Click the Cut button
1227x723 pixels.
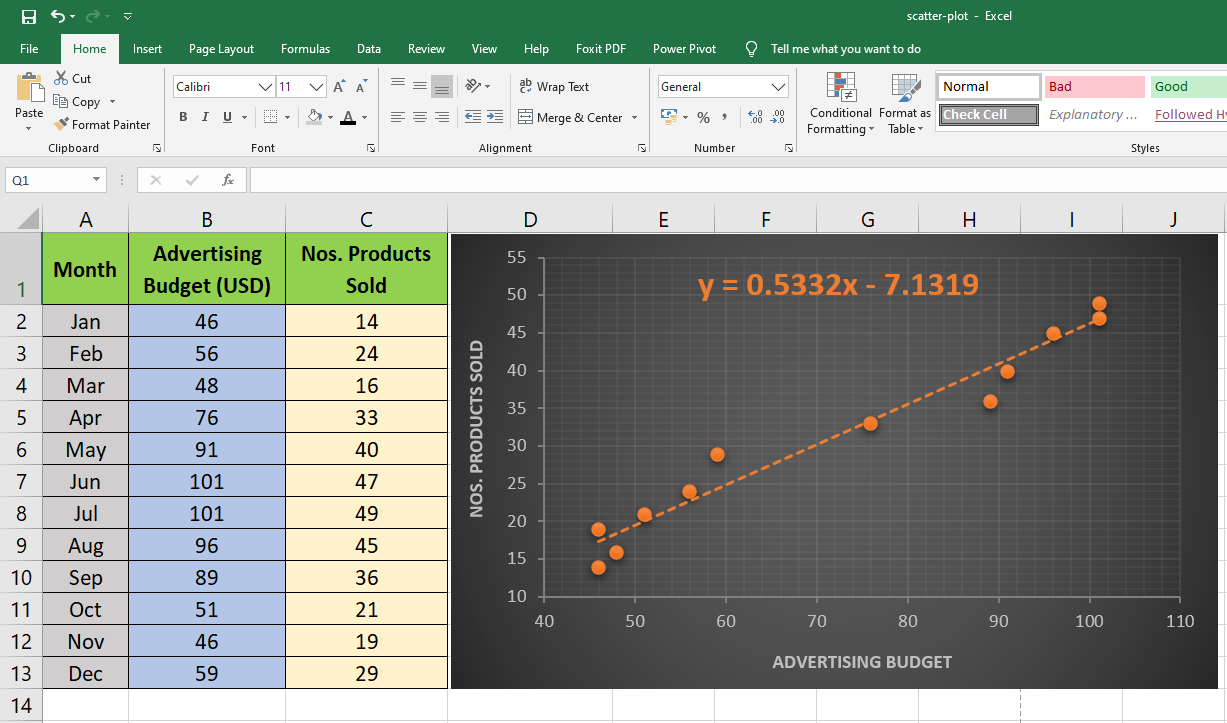click(72, 79)
